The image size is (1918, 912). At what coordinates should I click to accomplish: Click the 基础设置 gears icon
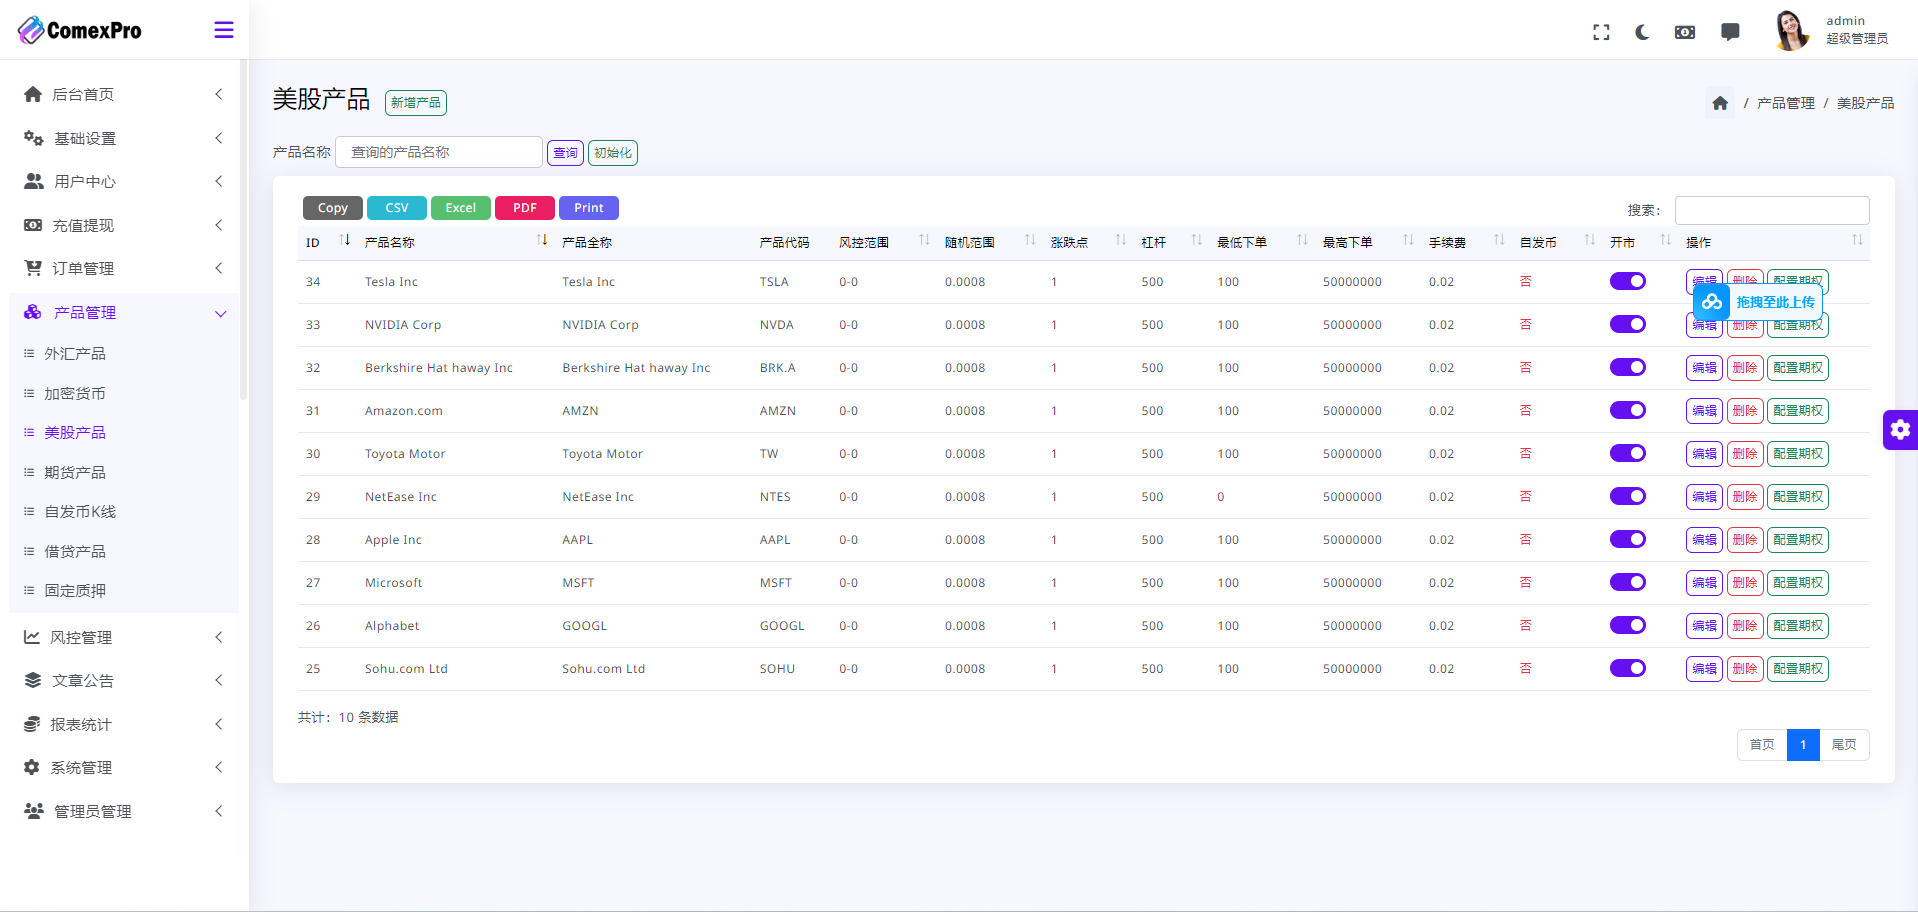click(x=33, y=138)
